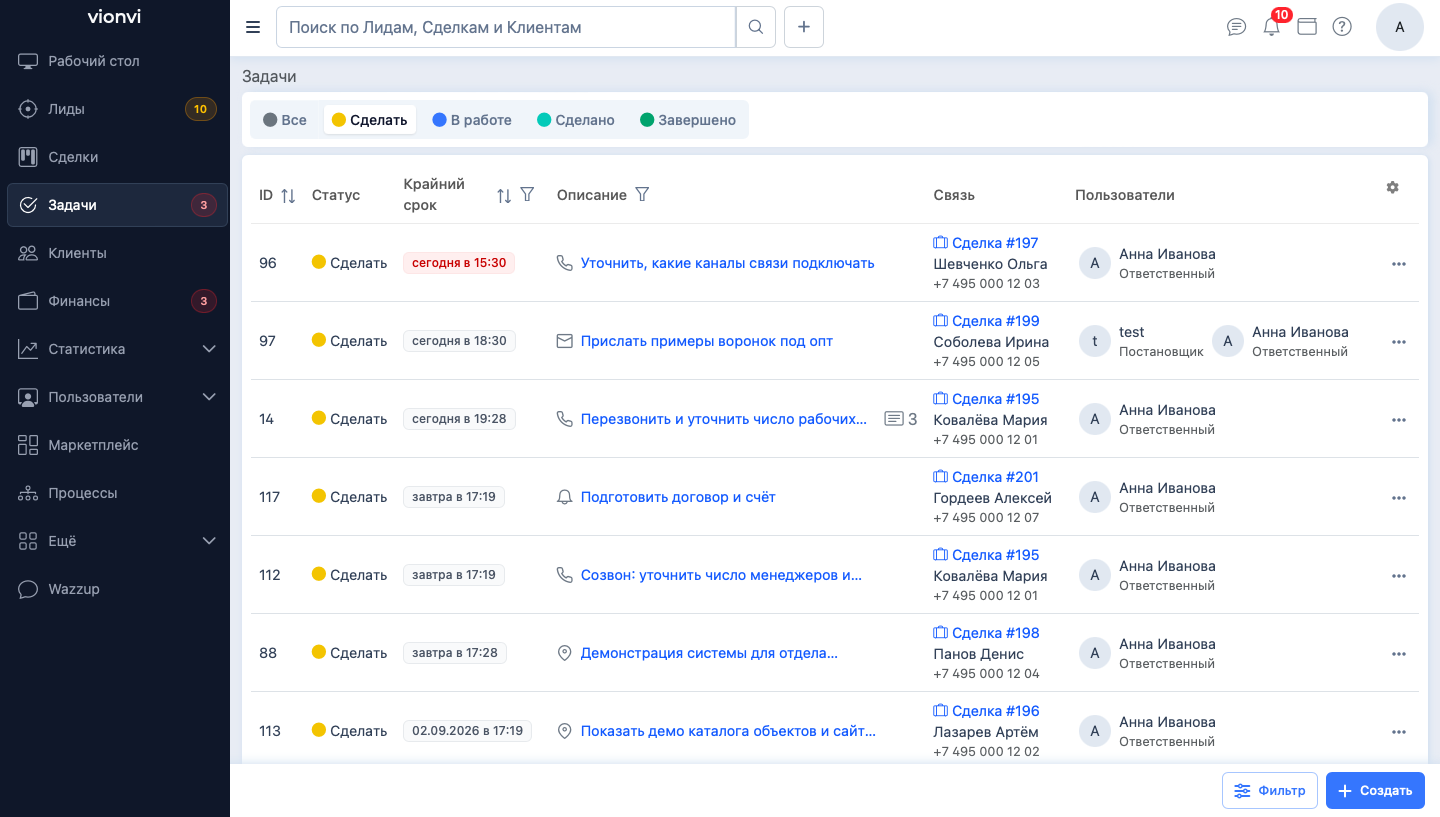1440x817 pixels.
Task: Click the plus quick-add button in top bar
Action: (804, 27)
